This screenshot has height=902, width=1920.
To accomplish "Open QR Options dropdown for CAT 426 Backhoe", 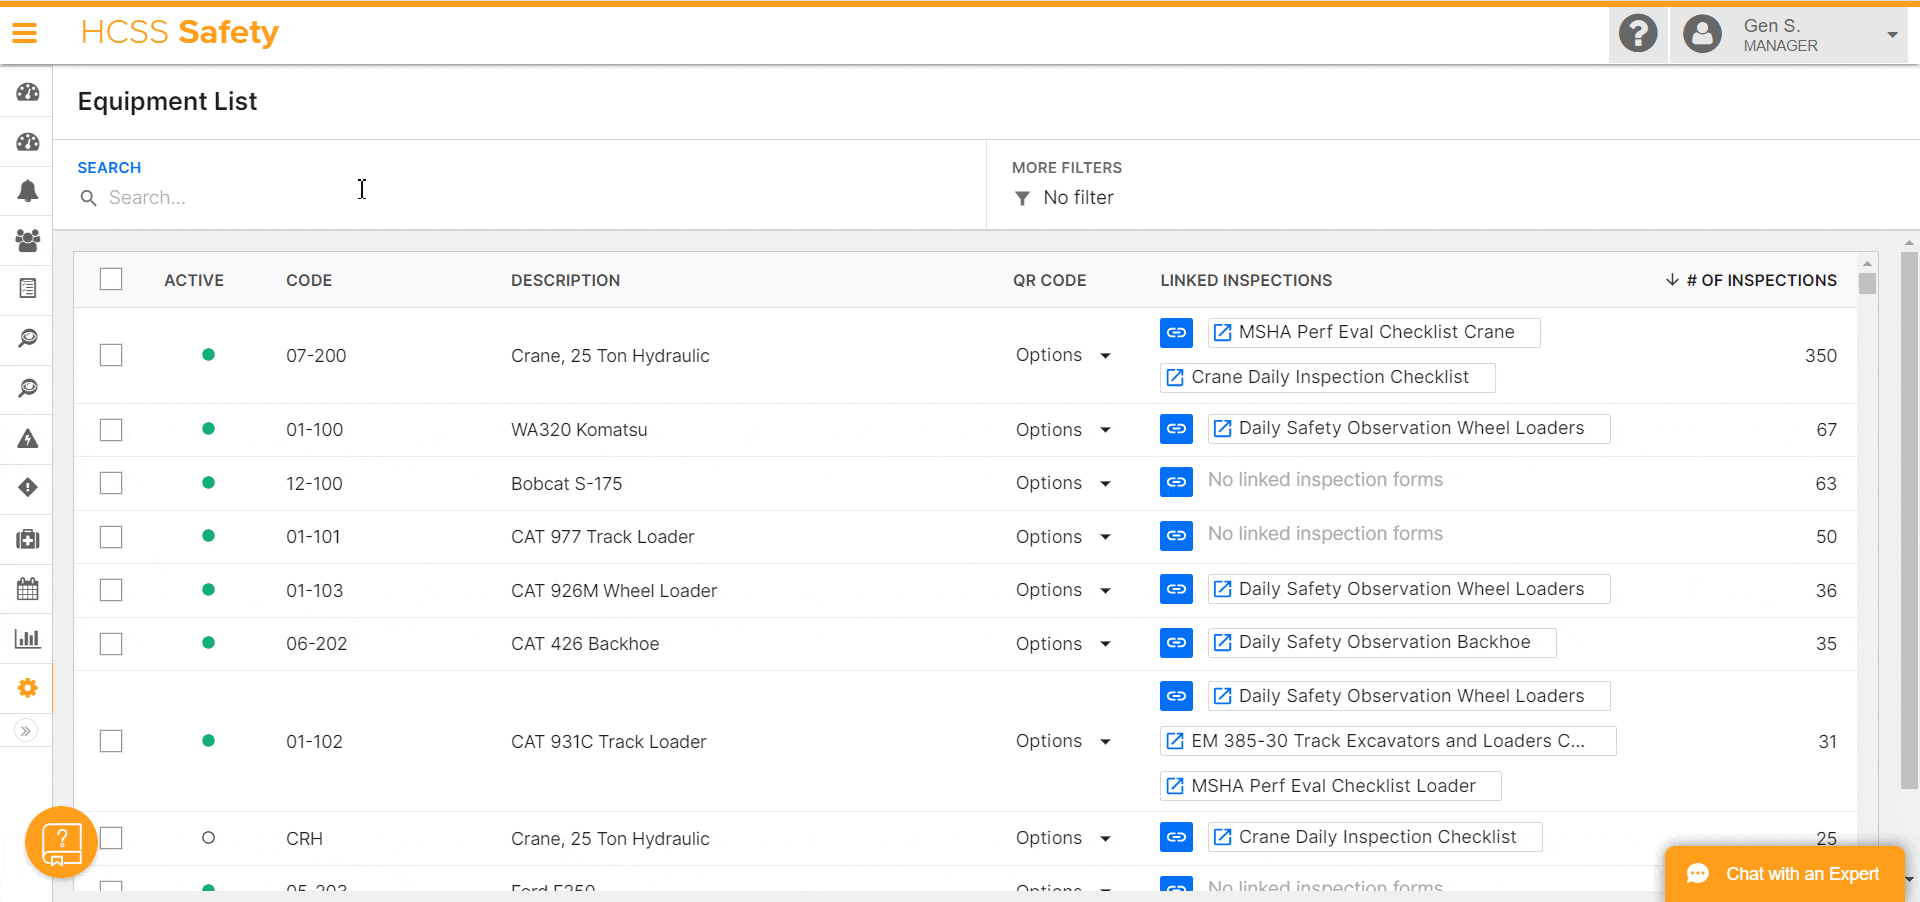I will (1063, 644).
